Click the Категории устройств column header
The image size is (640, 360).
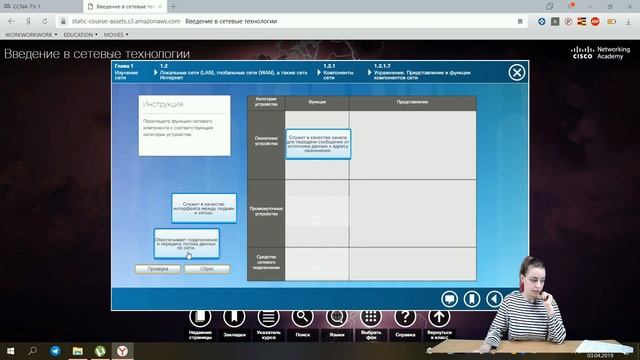coord(266,102)
